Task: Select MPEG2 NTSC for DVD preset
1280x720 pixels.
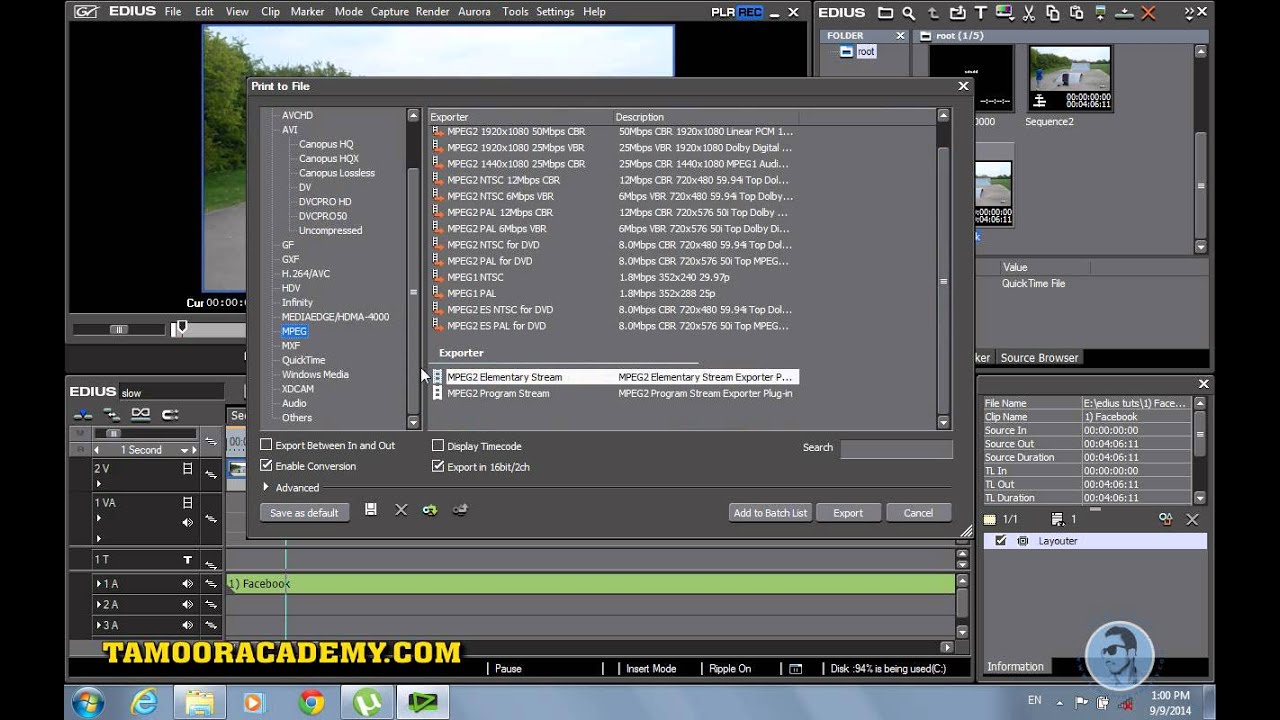Action: tap(612, 245)
